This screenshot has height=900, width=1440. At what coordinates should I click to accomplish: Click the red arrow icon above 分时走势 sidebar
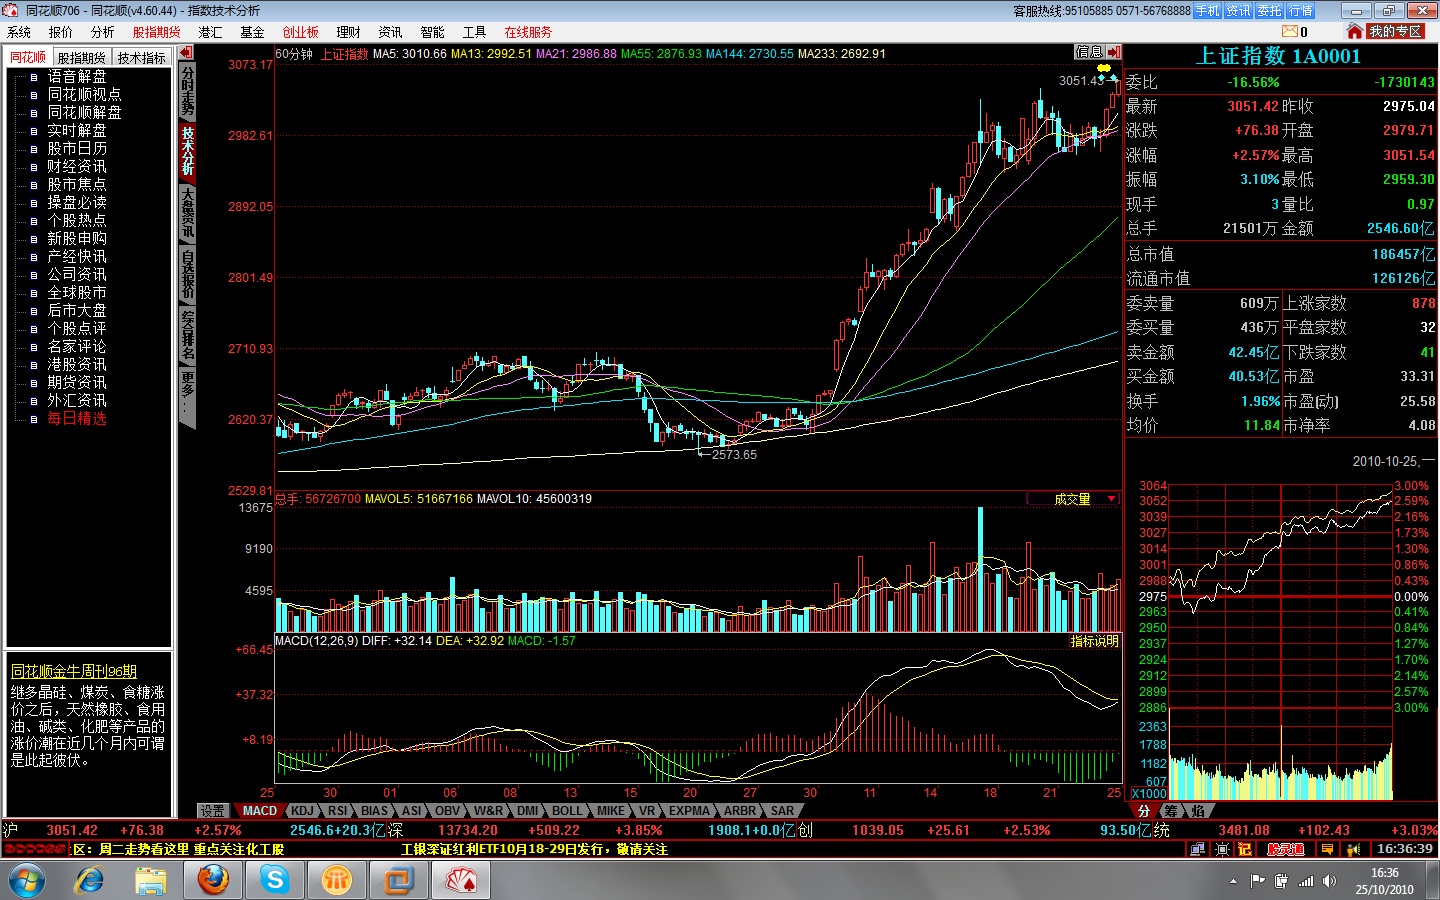click(x=186, y=52)
